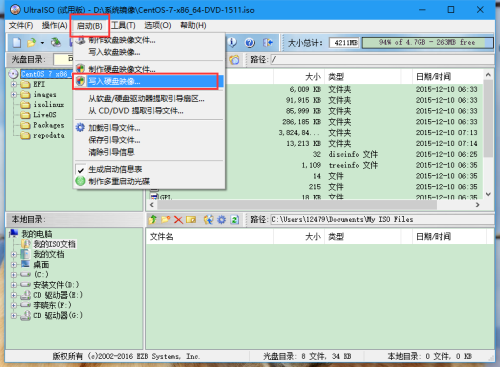Sort the local list by its 大小 column
The width and height of the screenshot is (500, 367).
coord(299,237)
